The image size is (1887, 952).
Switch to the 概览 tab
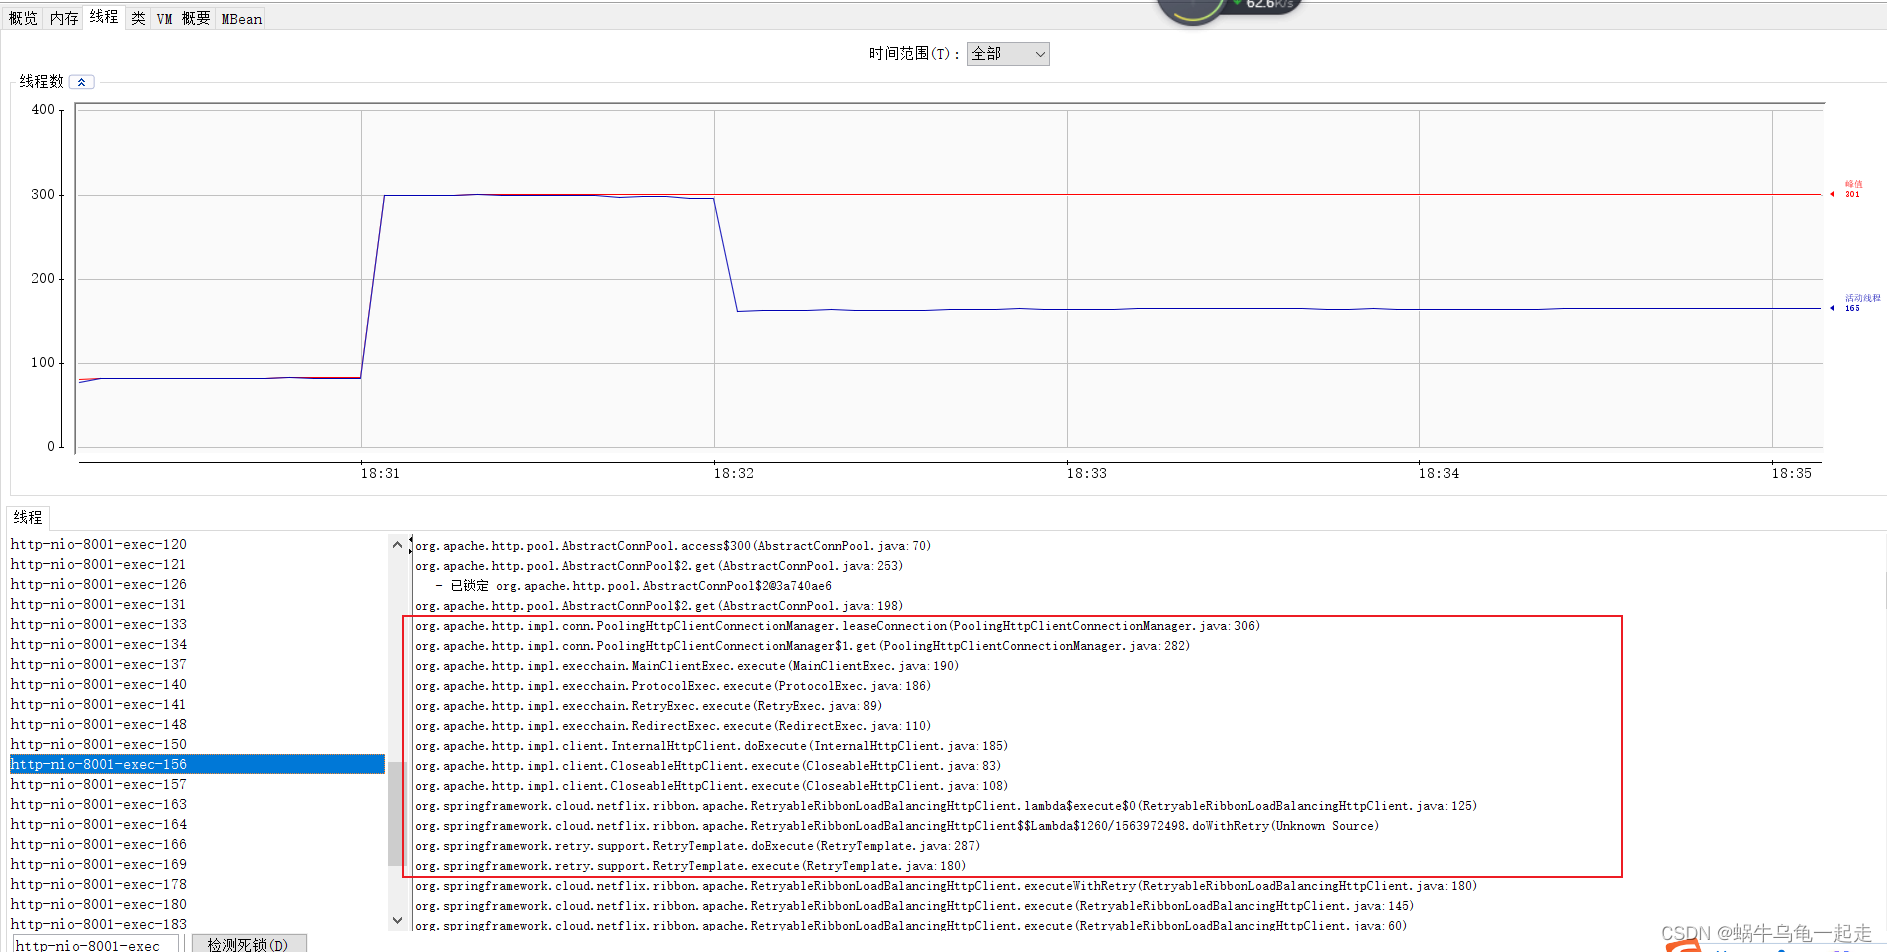(23, 18)
